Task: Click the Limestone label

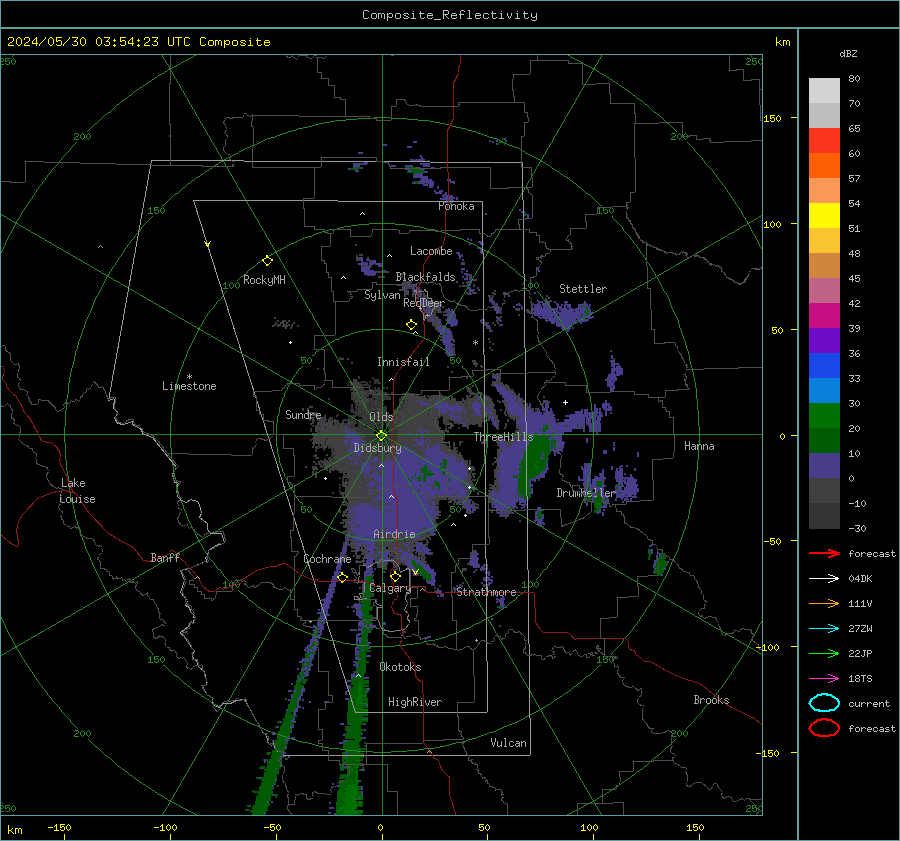Action: click(189, 386)
